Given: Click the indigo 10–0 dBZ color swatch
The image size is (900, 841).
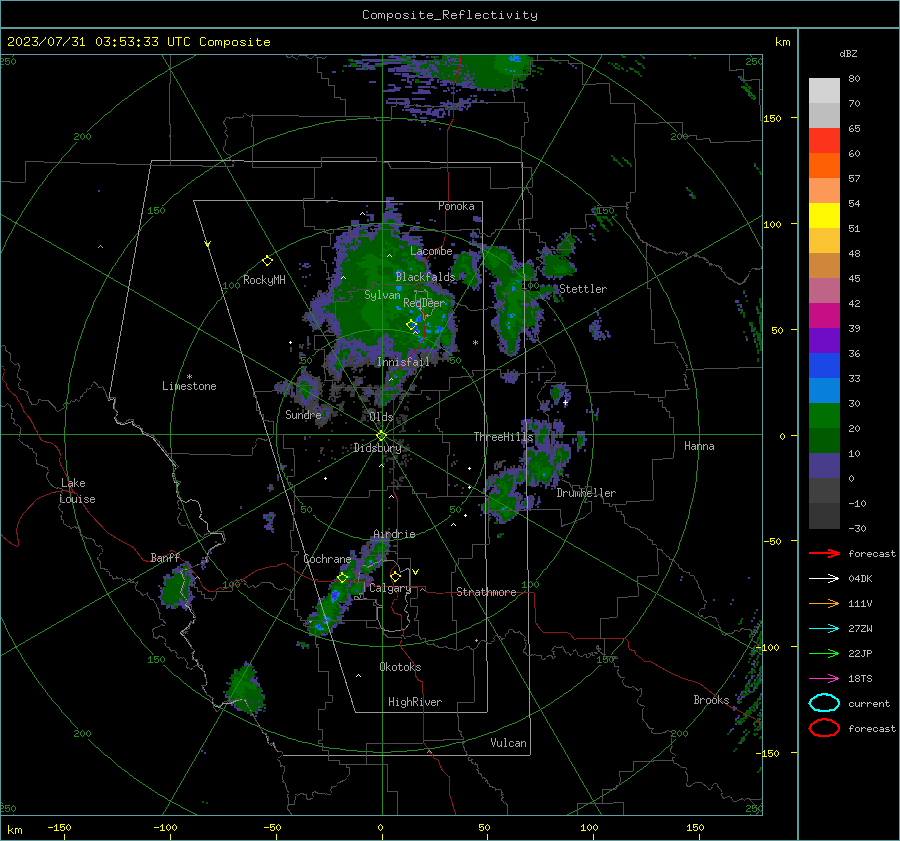Looking at the screenshot, I should (x=824, y=466).
